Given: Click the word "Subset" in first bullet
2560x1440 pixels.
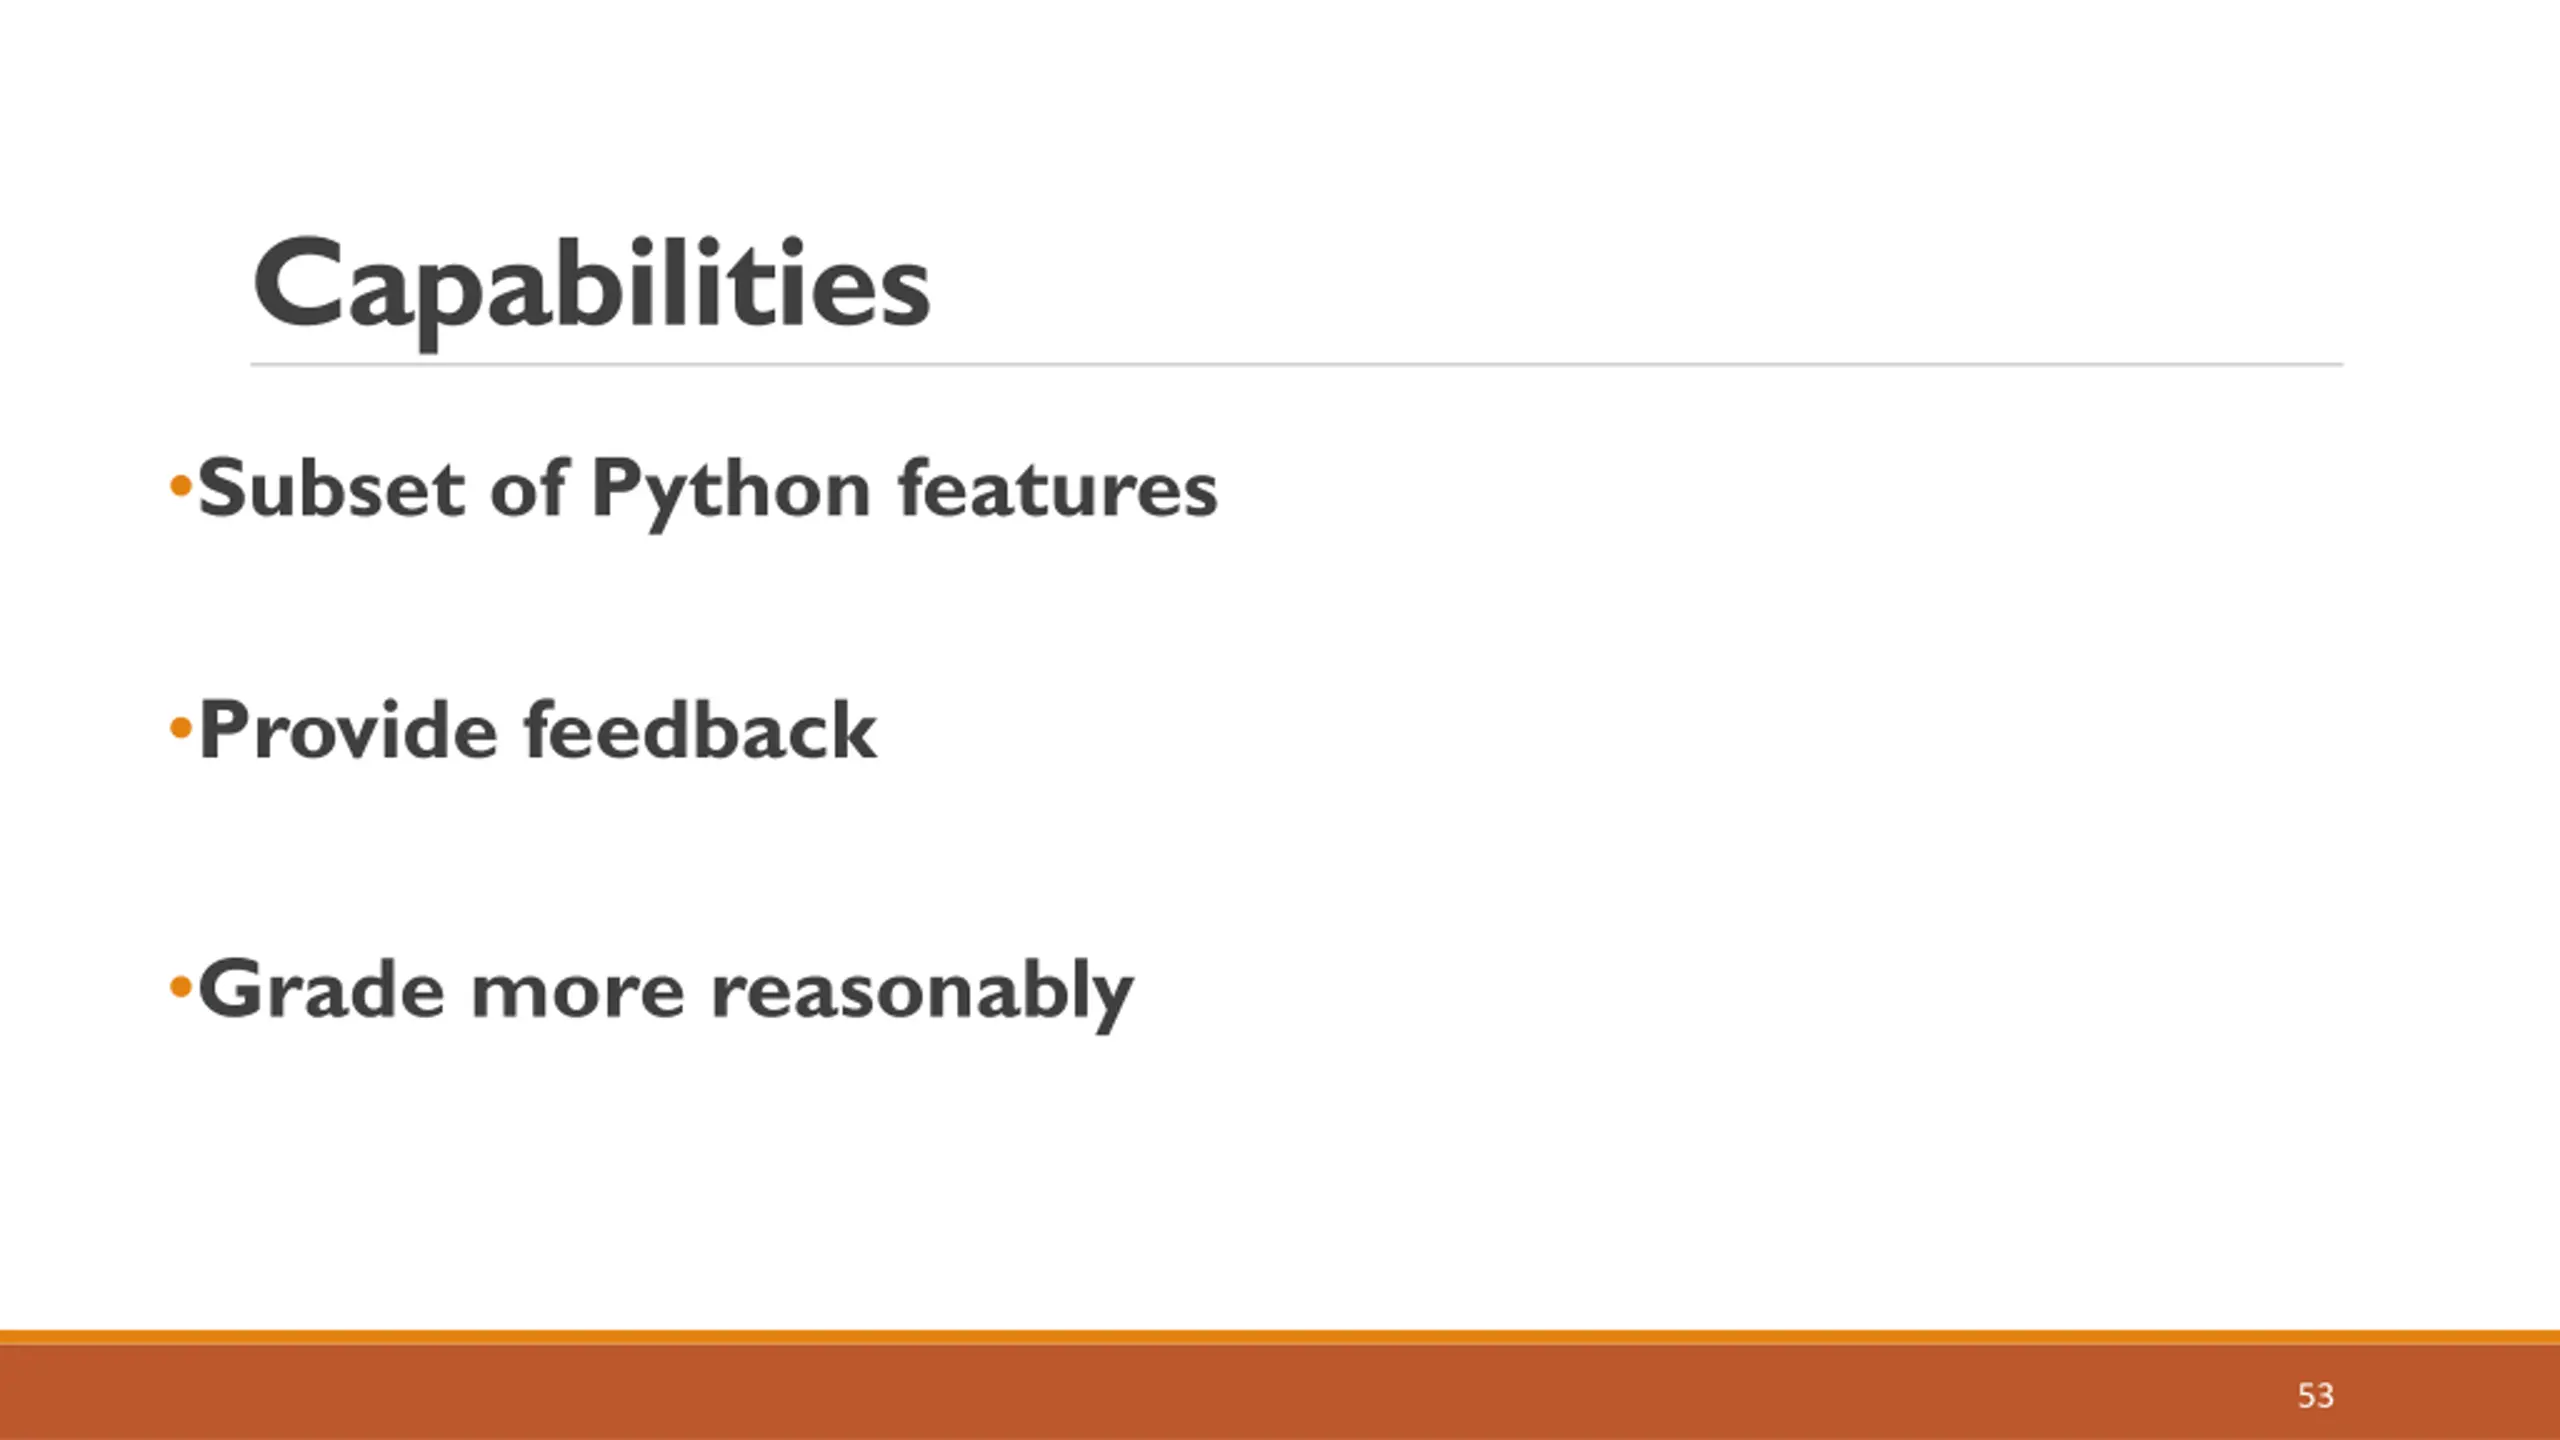Looking at the screenshot, I should pyautogui.click(x=331, y=488).
